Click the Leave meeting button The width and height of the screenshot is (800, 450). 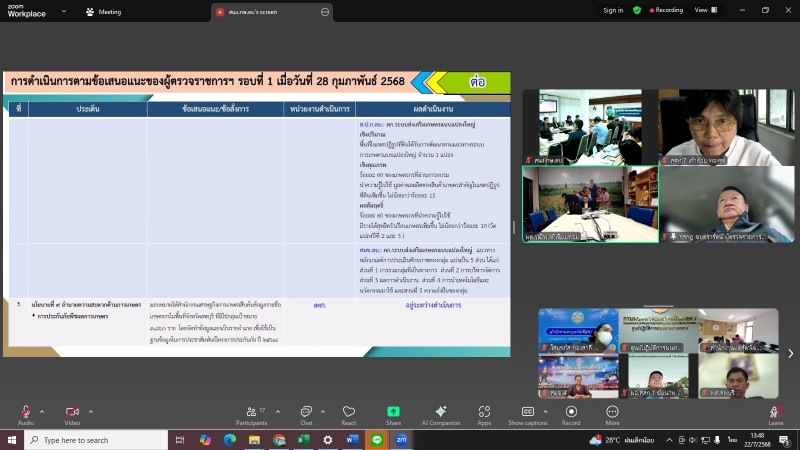click(x=775, y=413)
